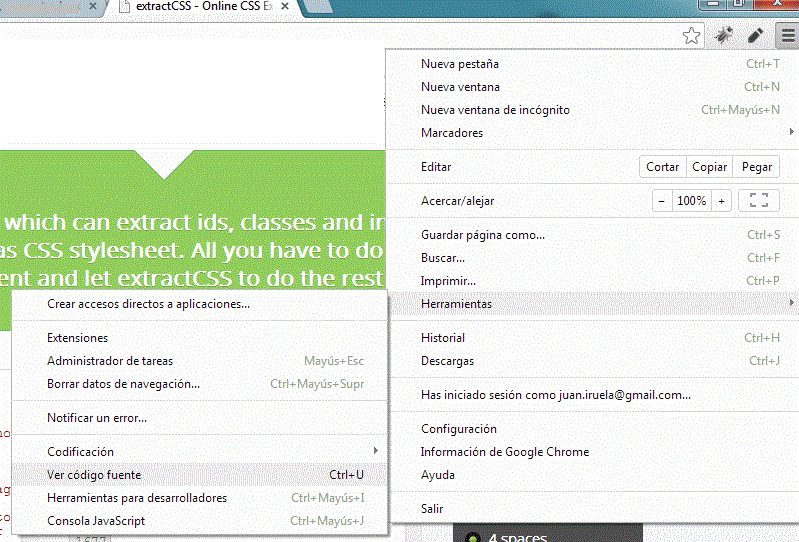Viewport: 799px width, 542px height.
Task: Click the bug extension icon in toolbar
Action: click(x=723, y=36)
